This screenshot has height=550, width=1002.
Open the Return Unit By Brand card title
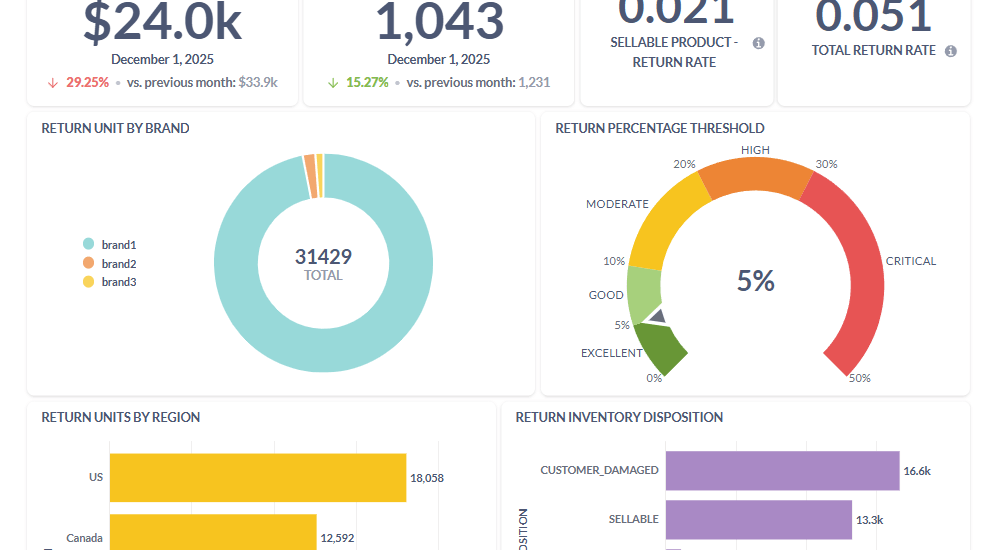[x=115, y=128]
